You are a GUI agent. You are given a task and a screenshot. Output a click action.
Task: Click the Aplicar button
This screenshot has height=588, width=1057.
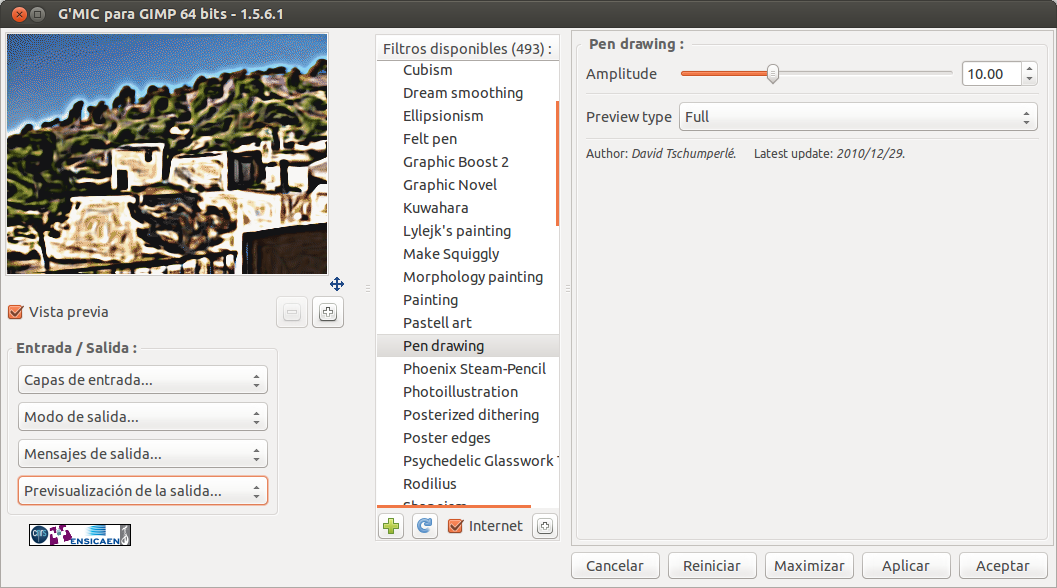[x=906, y=566]
